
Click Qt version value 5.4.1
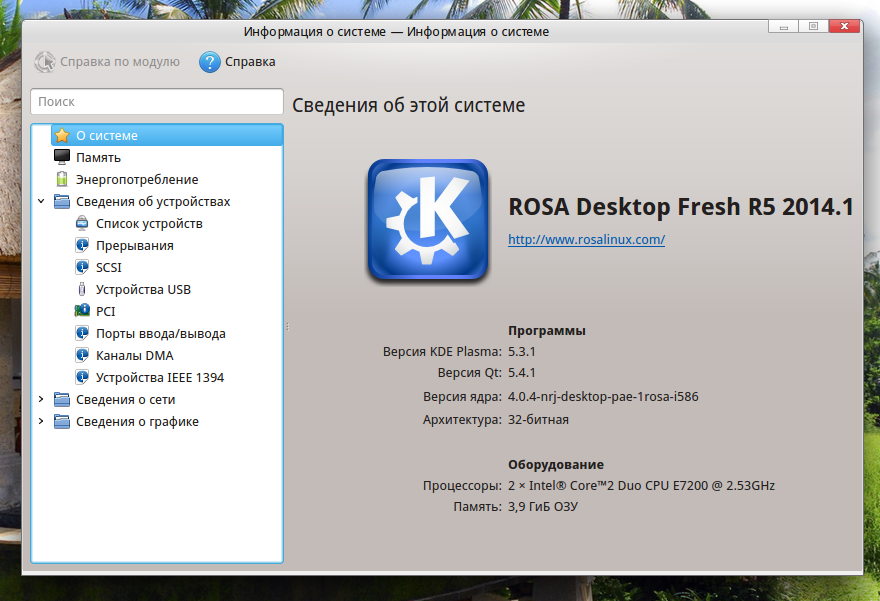521,373
